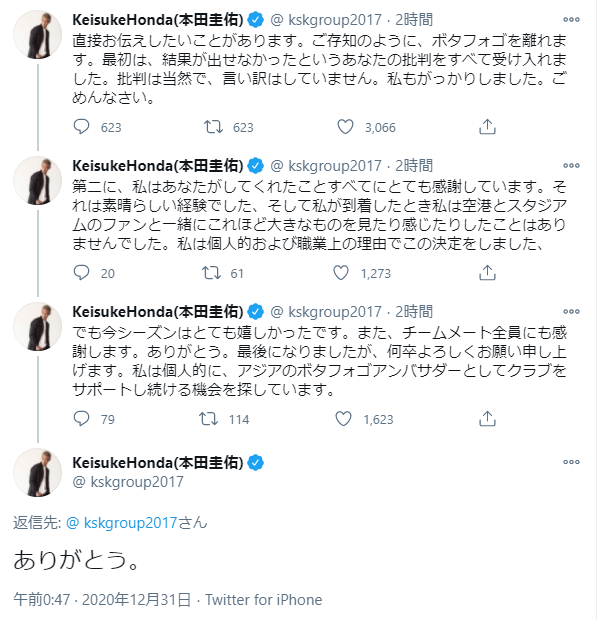Share the second tweet in the thread
The image size is (597, 620).
point(487,273)
